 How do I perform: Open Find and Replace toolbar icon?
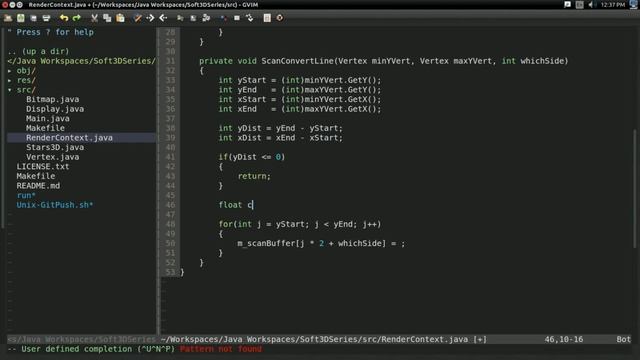pyautogui.click(x=138, y=18)
